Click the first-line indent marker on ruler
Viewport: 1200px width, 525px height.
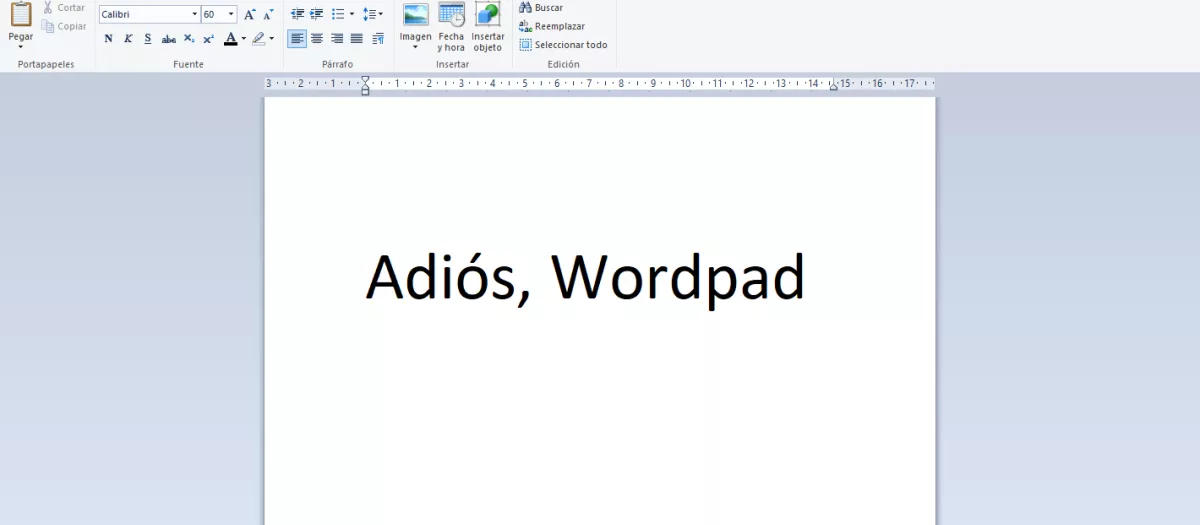[x=365, y=79]
